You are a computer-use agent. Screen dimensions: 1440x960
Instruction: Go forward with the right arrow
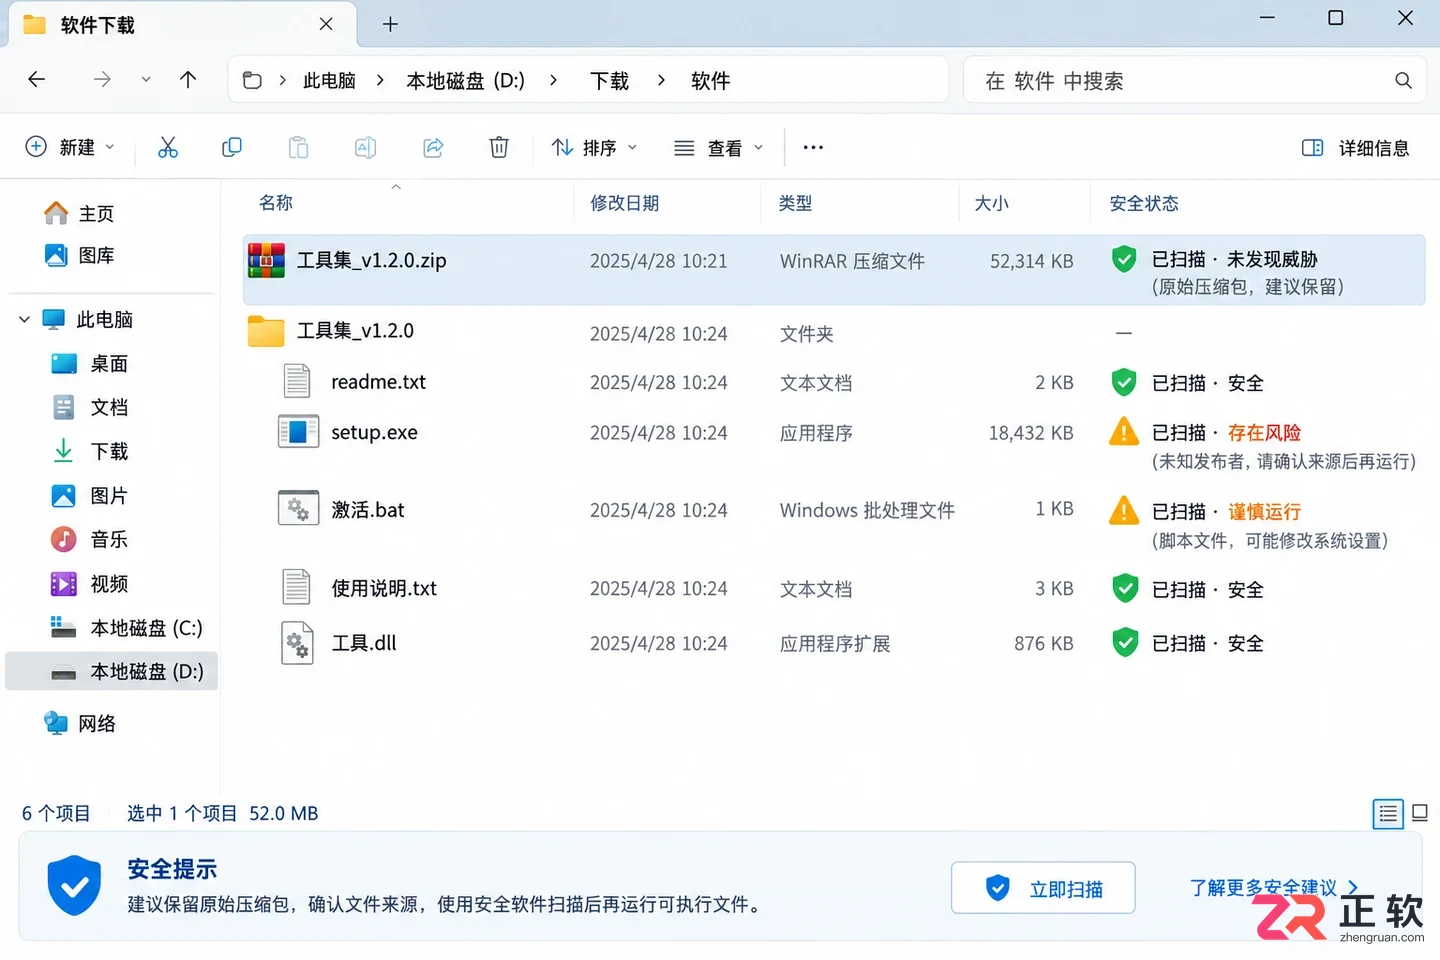tap(102, 80)
